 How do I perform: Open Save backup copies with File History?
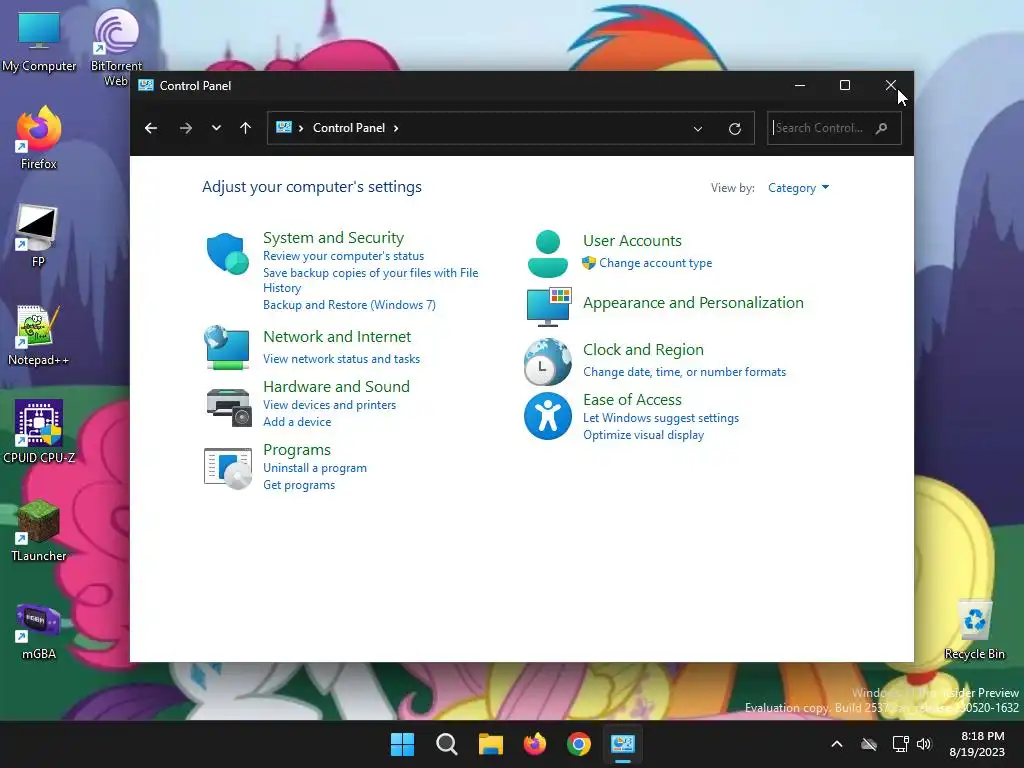tap(370, 280)
